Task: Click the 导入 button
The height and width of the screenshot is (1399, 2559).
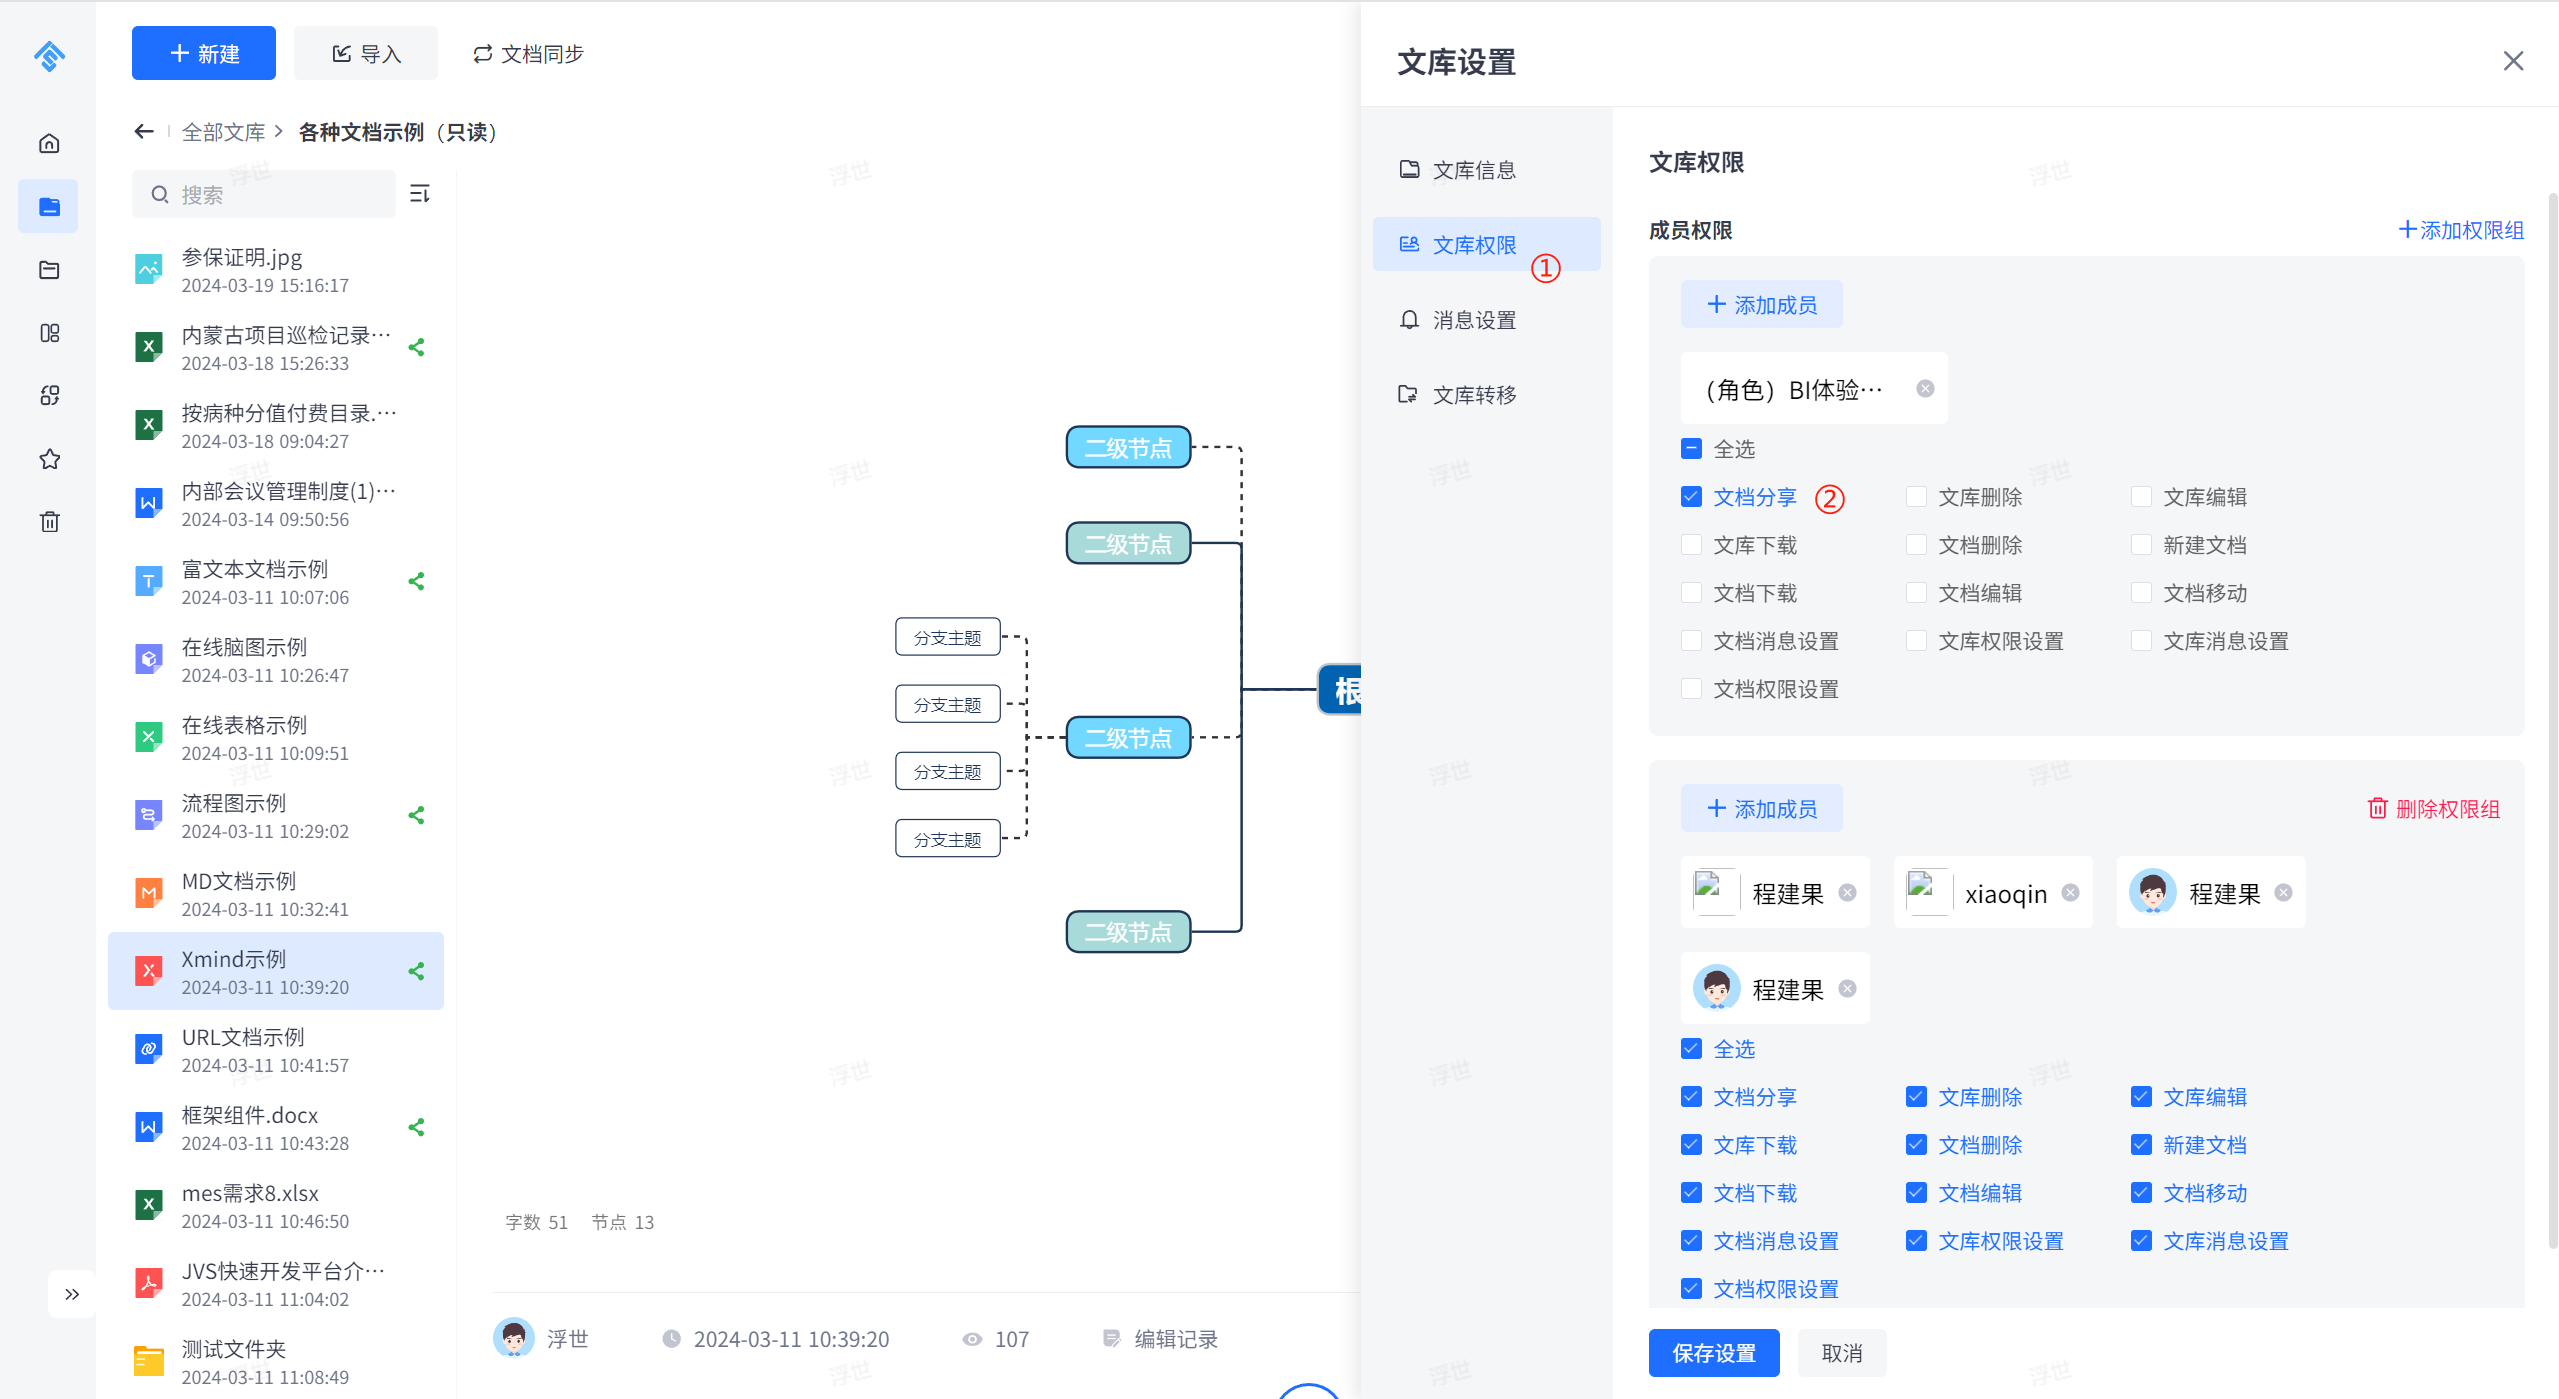Action: (x=366, y=53)
